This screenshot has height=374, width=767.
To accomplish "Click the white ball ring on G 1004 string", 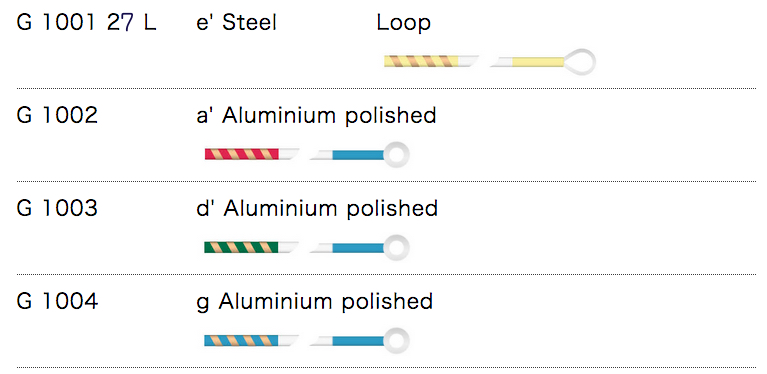I will click(x=396, y=340).
